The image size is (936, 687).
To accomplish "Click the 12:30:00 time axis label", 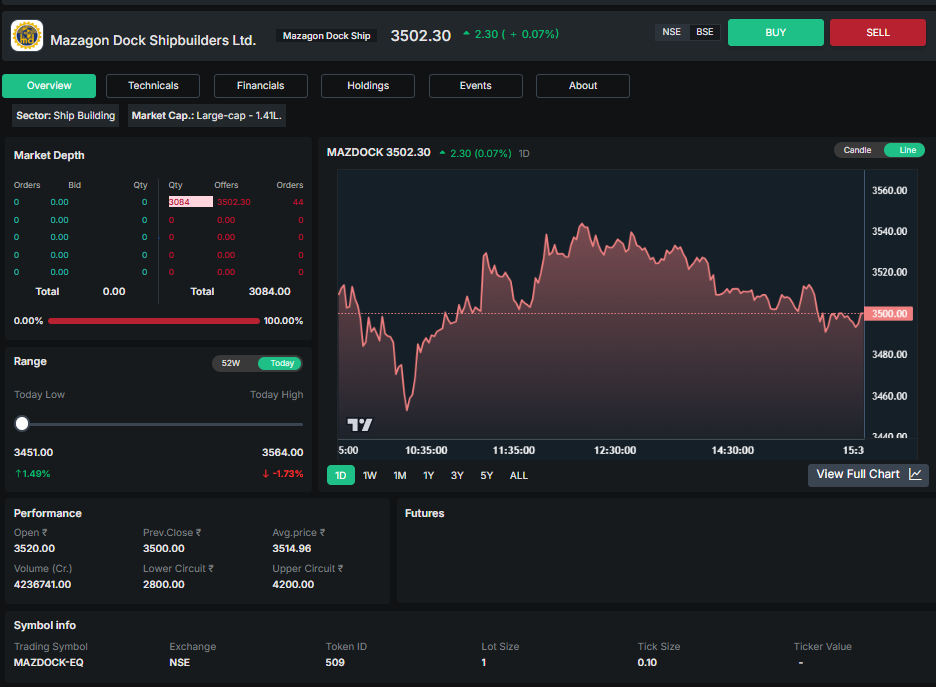I will [x=614, y=450].
